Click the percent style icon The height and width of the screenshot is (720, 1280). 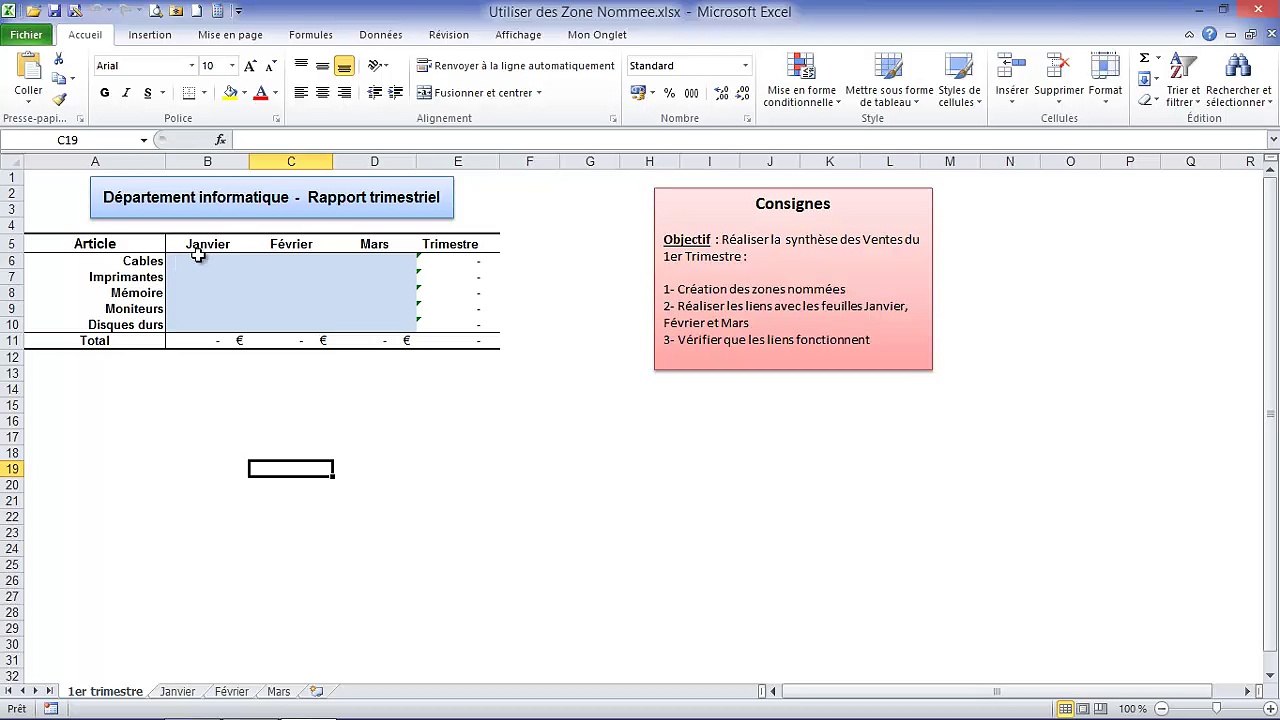669,93
